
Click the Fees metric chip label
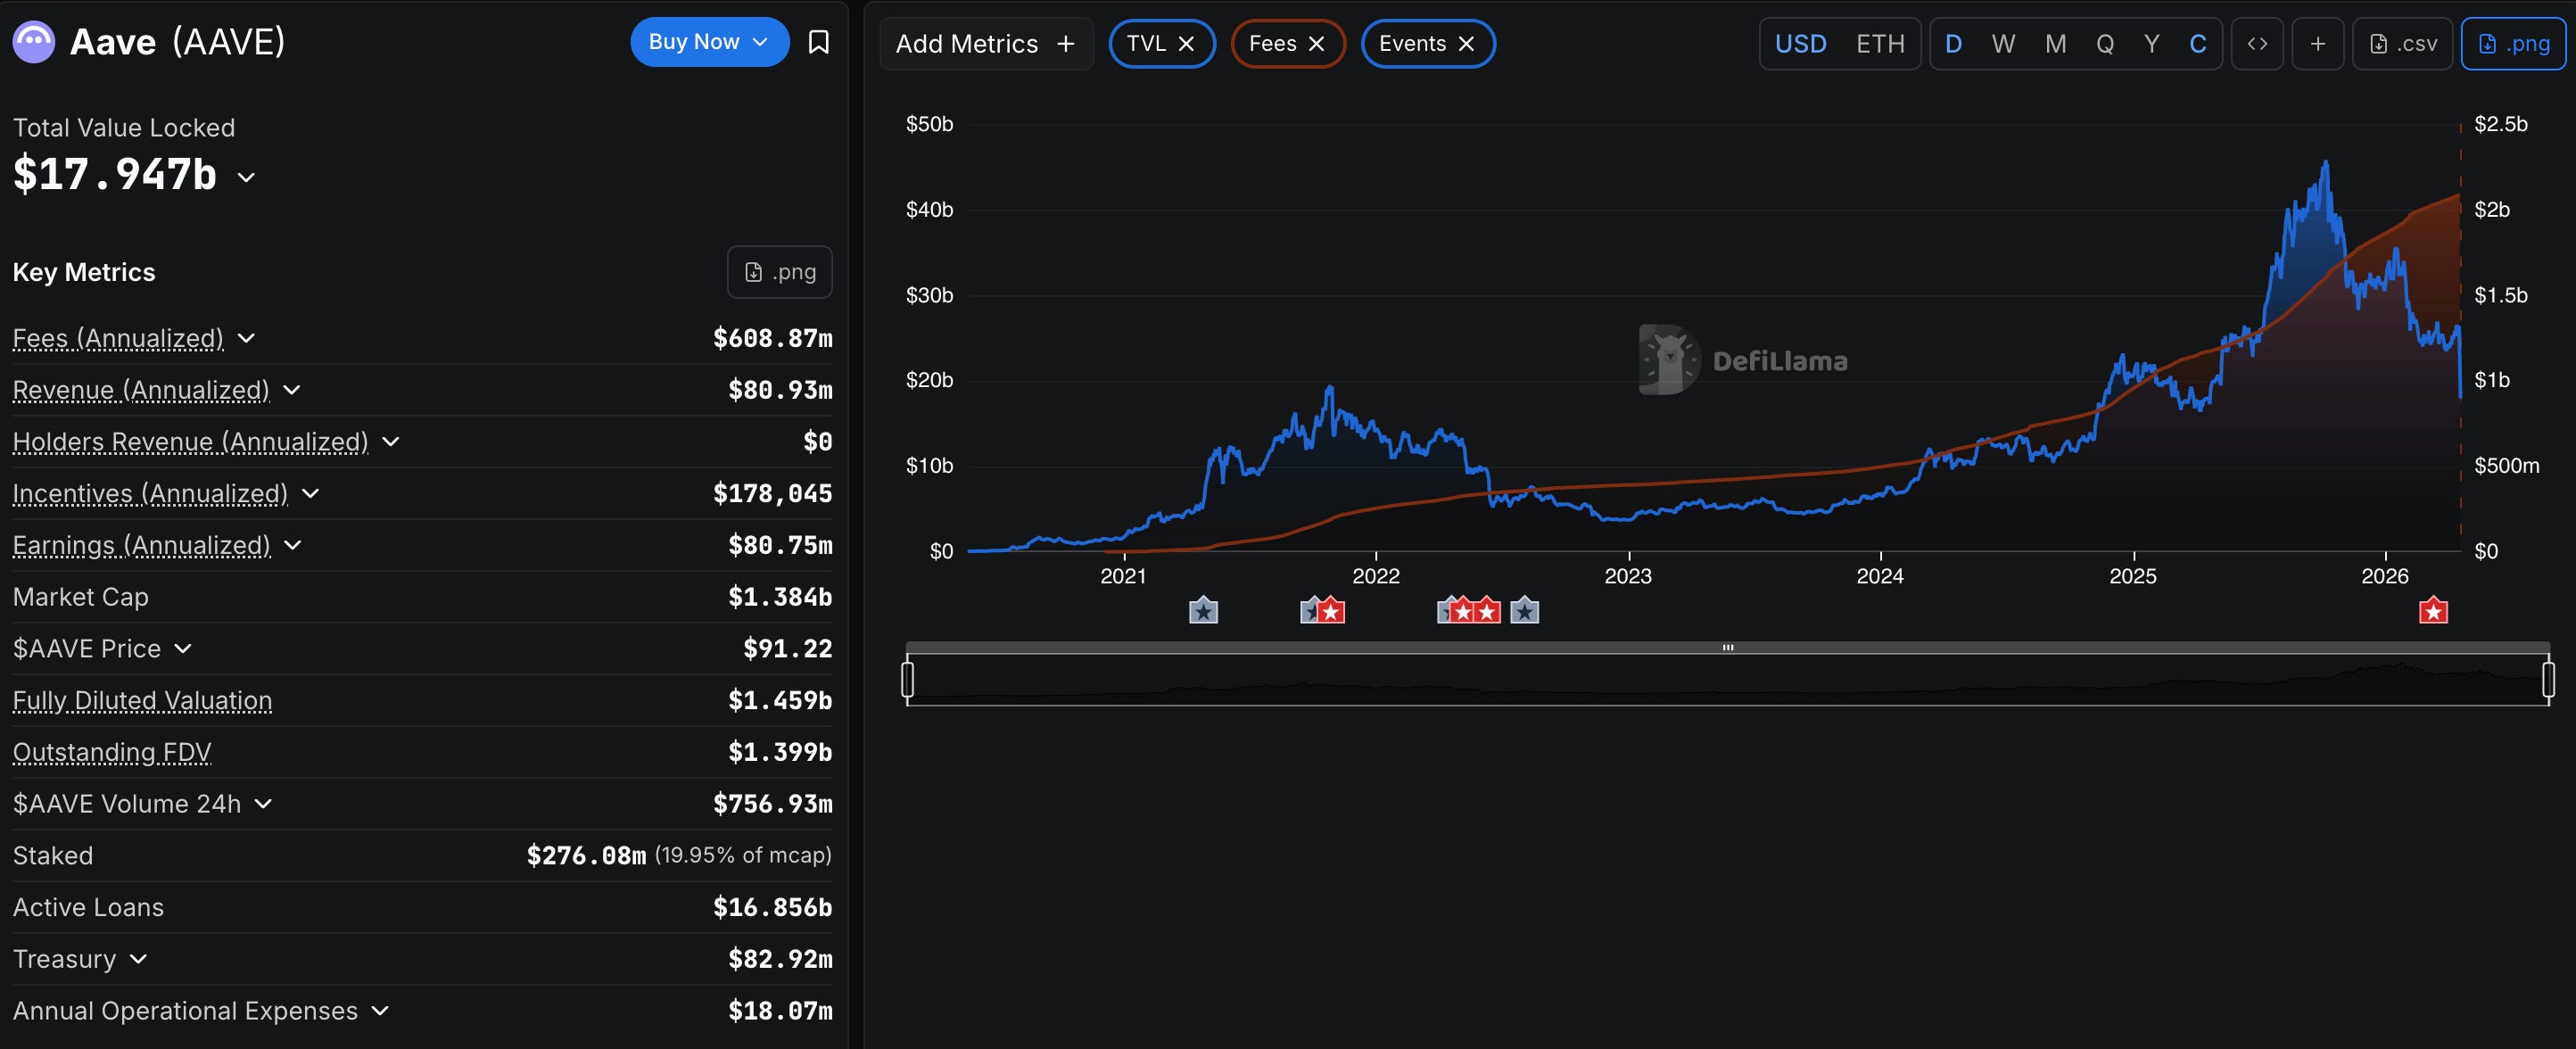pos(1272,44)
